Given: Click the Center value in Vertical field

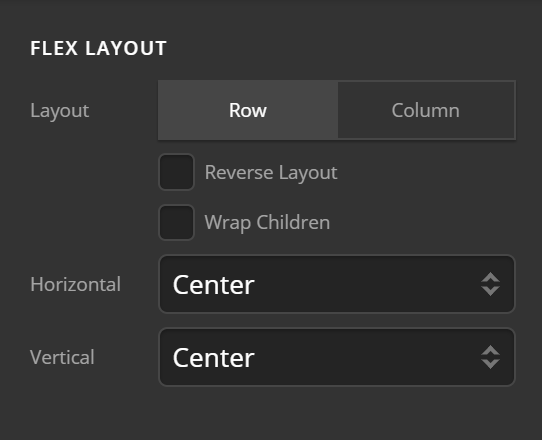Looking at the screenshot, I should click(x=214, y=358).
